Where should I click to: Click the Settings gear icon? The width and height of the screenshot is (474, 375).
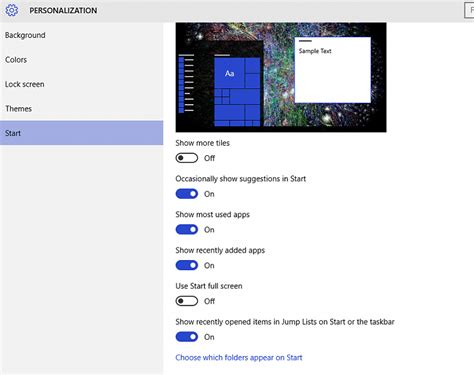coord(12,10)
